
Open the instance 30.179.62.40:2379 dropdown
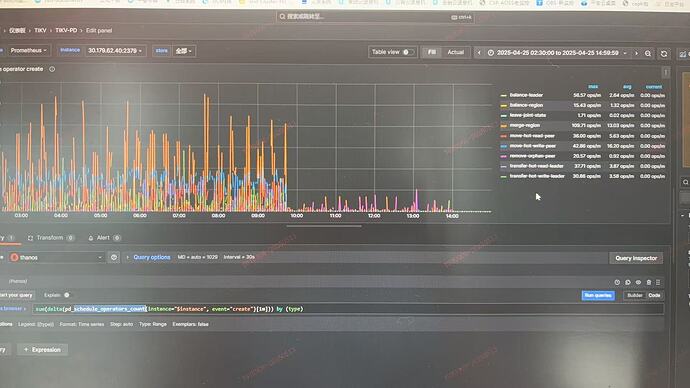pos(115,51)
